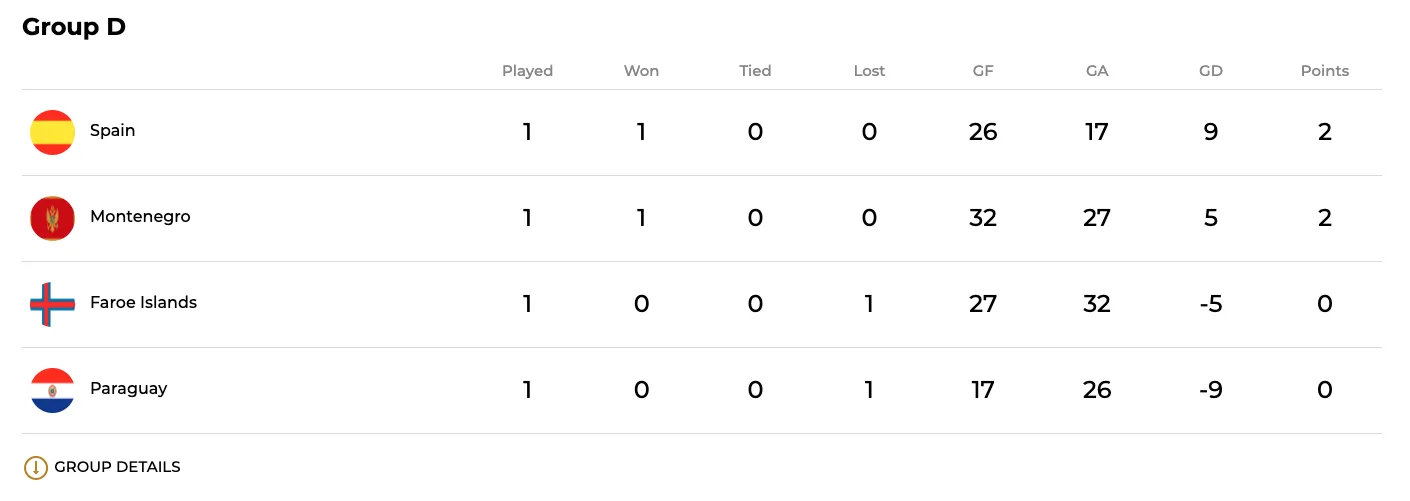The height and width of the screenshot is (501, 1410).
Task: Click the Montenegro flag icon
Action: (52, 218)
